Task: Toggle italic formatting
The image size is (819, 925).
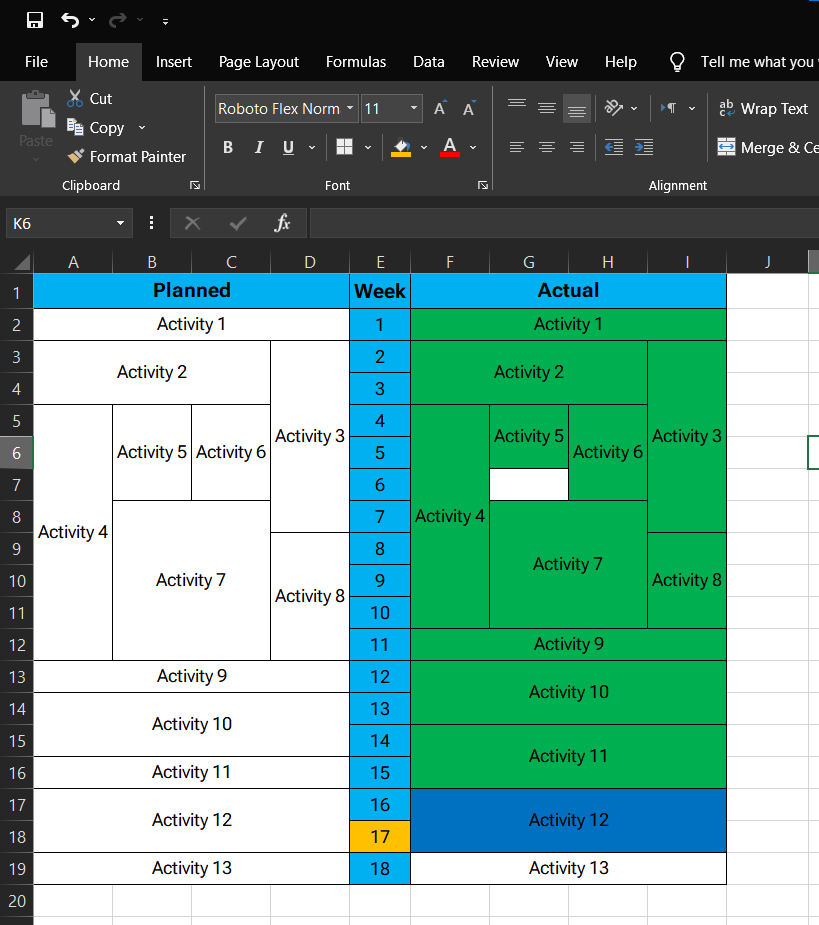Action: pyautogui.click(x=258, y=147)
